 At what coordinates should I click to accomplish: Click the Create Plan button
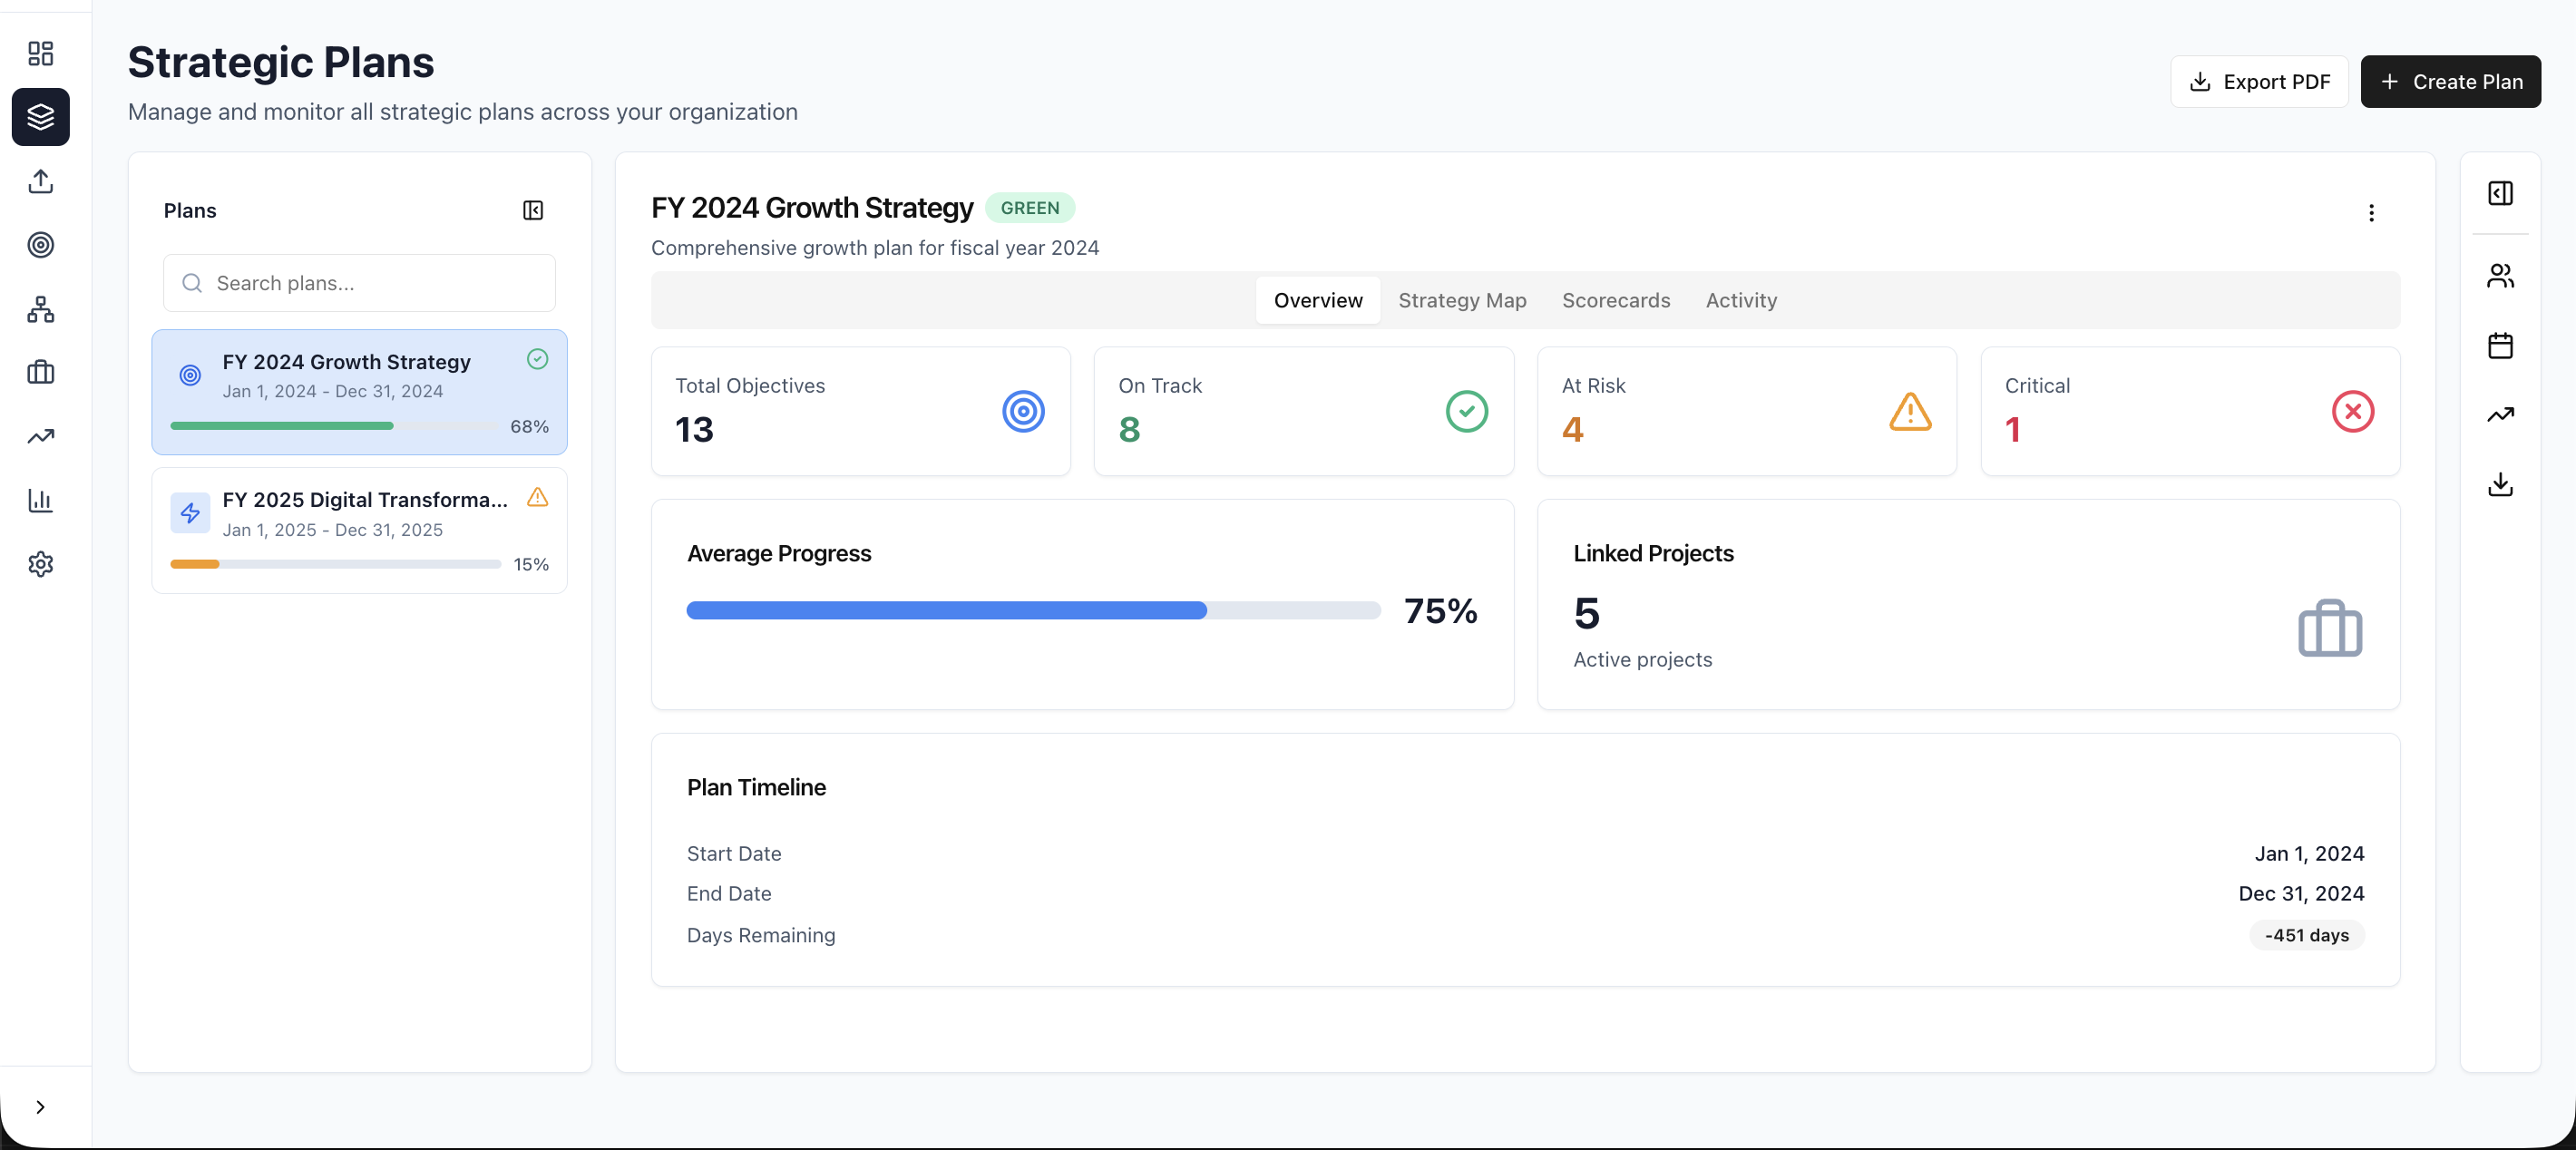coord(2450,81)
